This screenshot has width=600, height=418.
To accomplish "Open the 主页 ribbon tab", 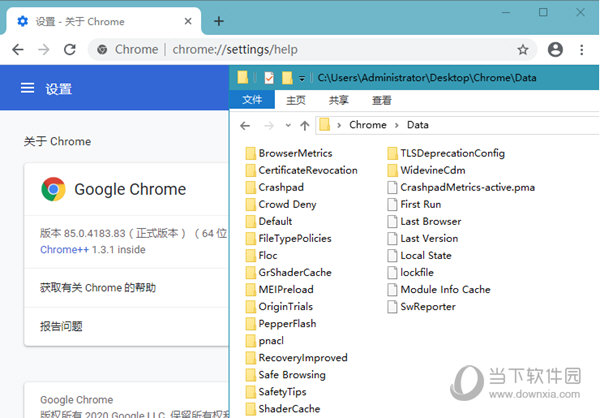I will tap(296, 100).
